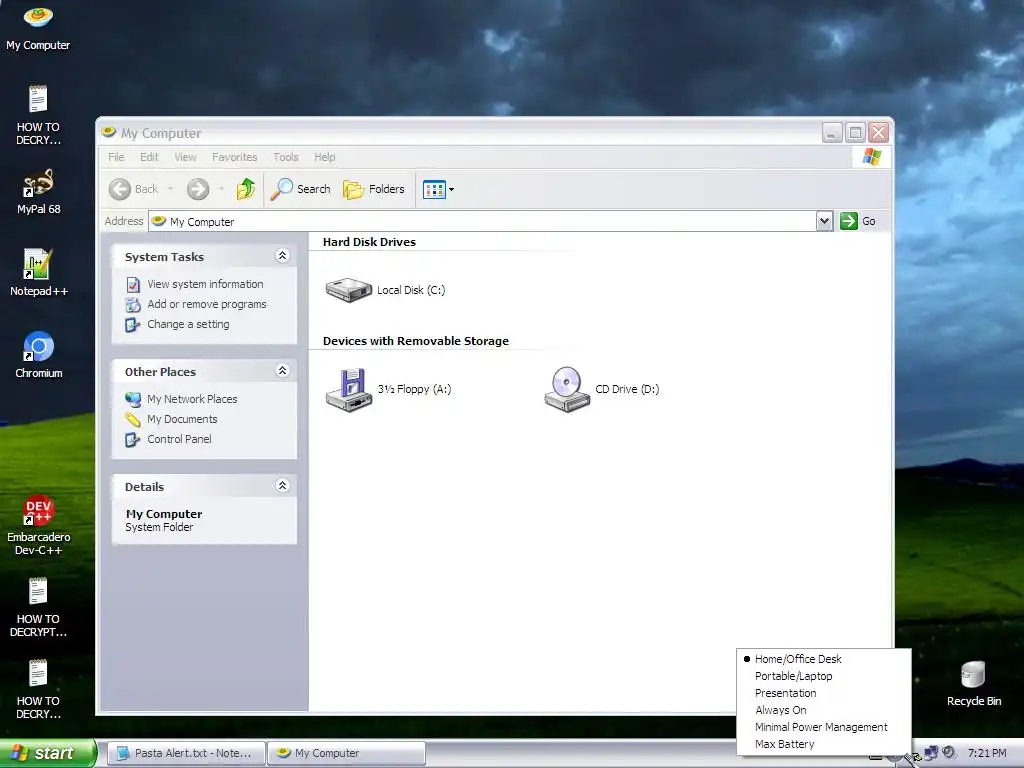Click the system tray clock
The image size is (1024, 768).
click(x=987, y=753)
